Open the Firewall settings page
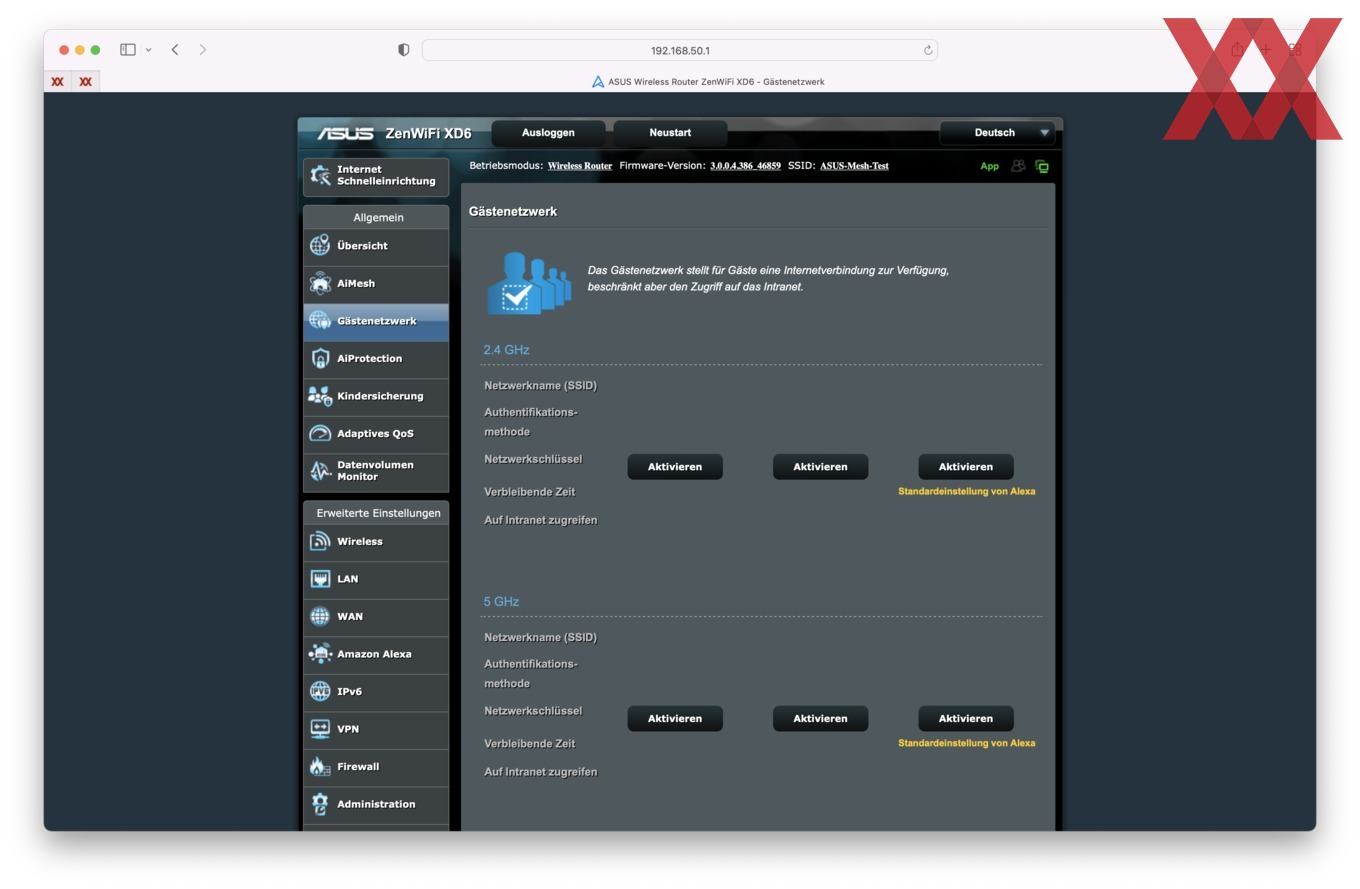Screen dimensions: 1360x889 (x=376, y=767)
